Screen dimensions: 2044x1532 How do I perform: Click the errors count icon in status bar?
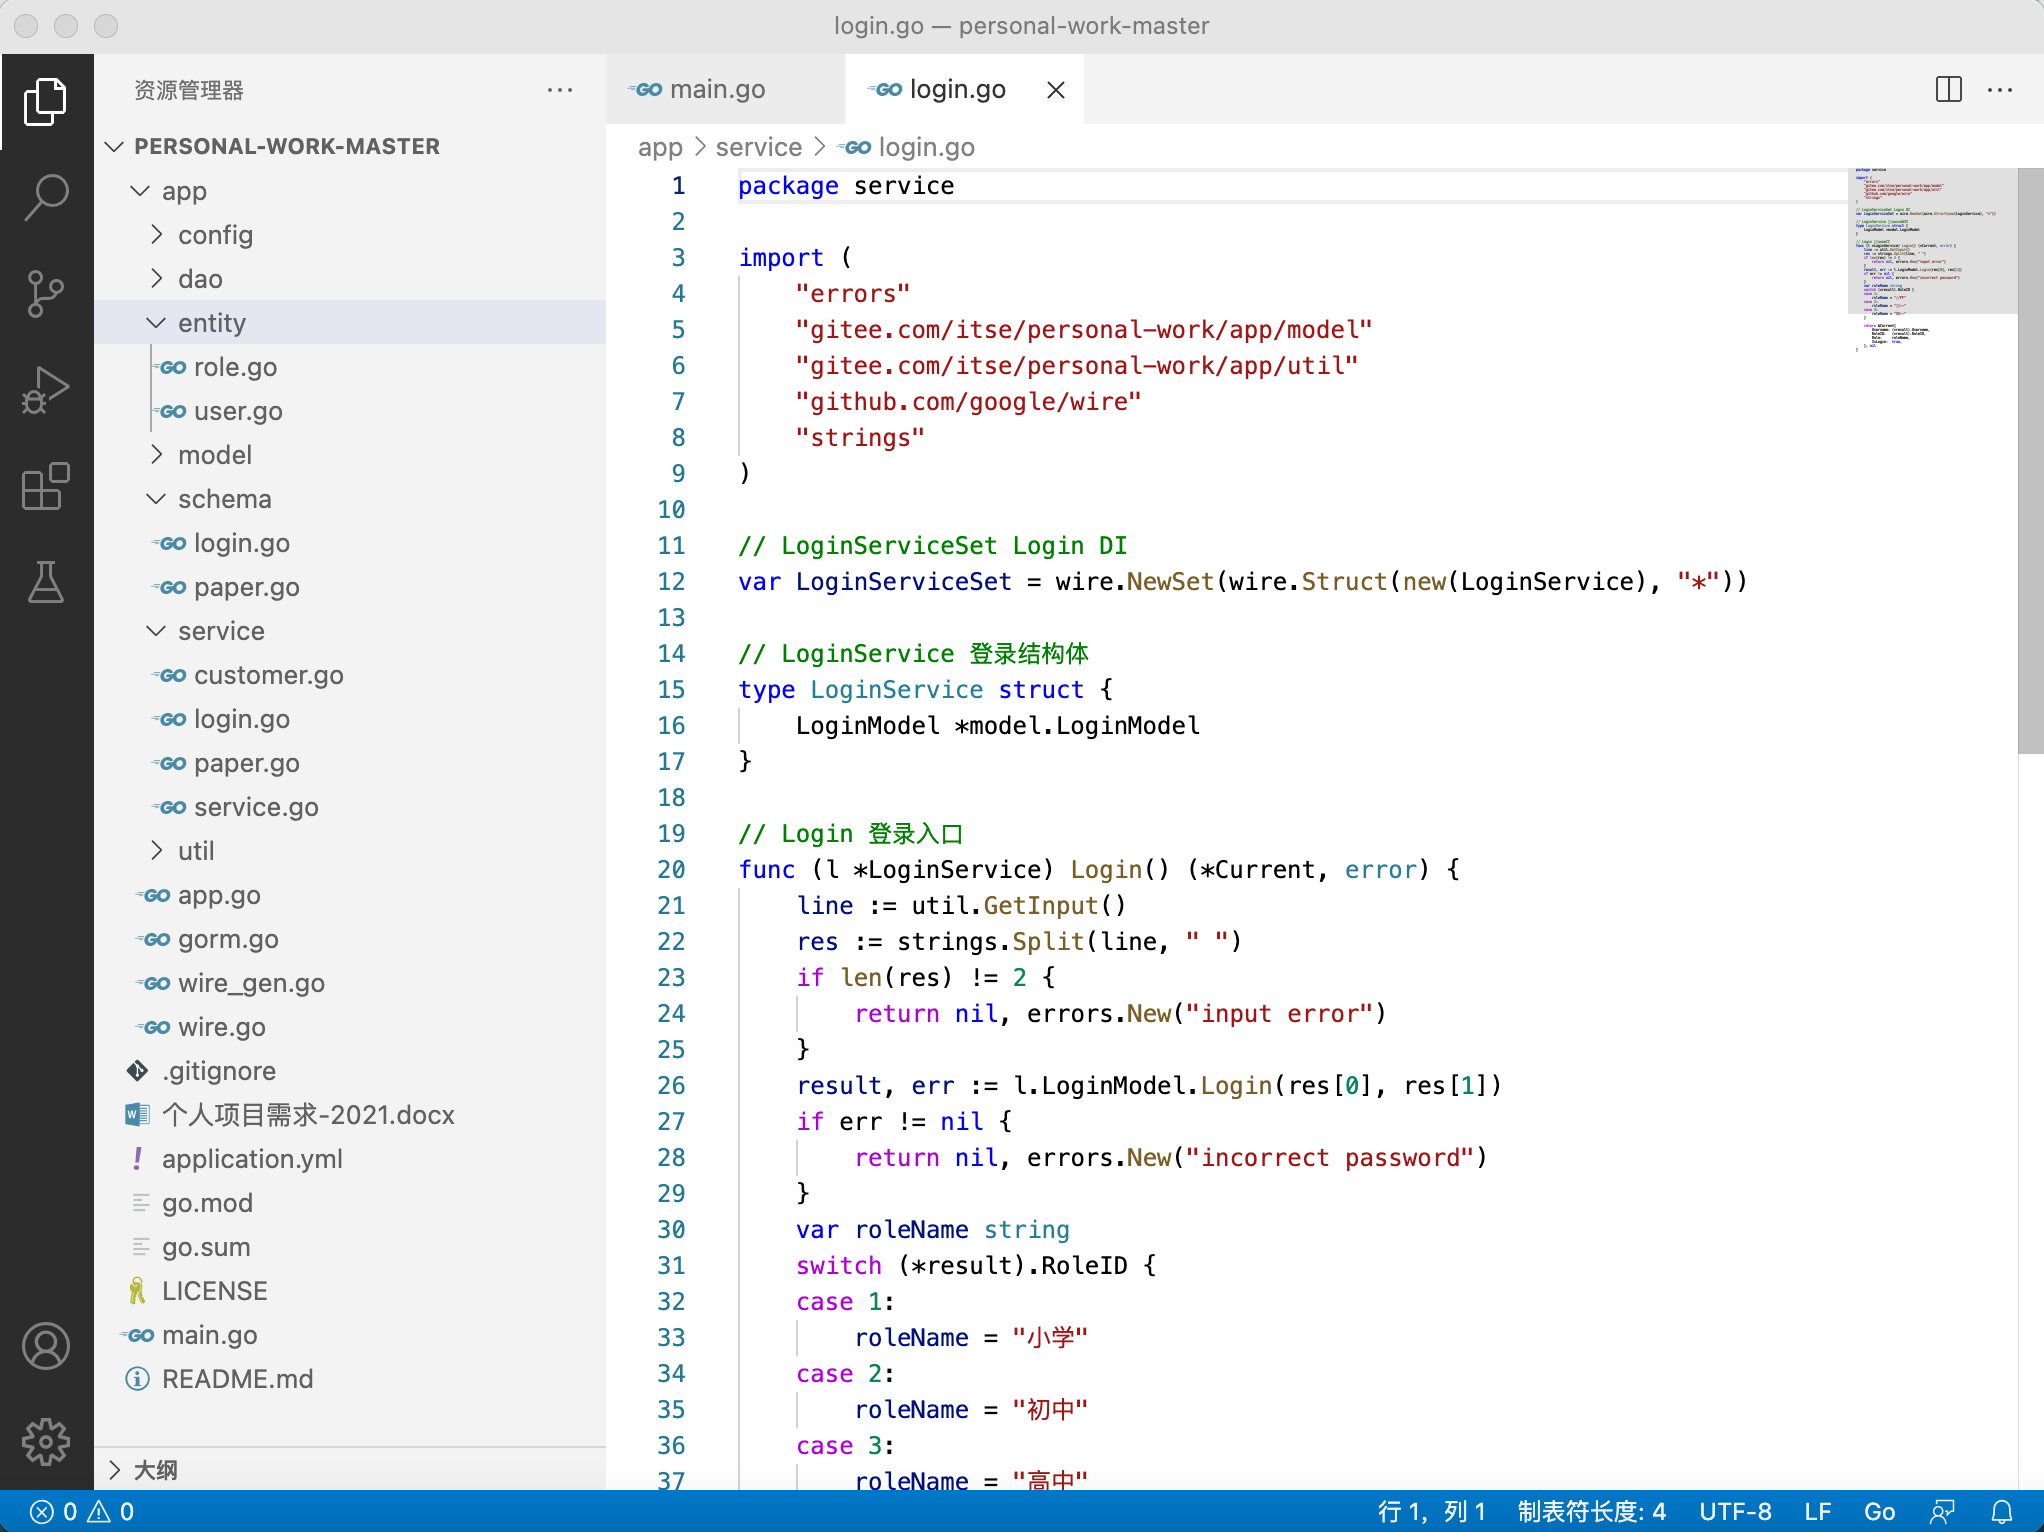coord(54,1511)
